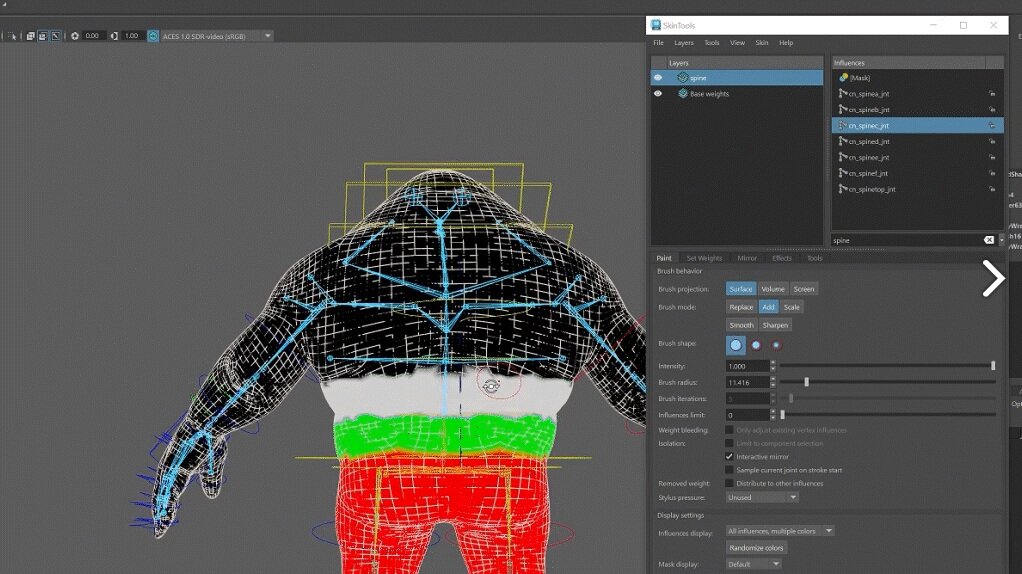Expand the Influences display dropdown

[x=780, y=531]
